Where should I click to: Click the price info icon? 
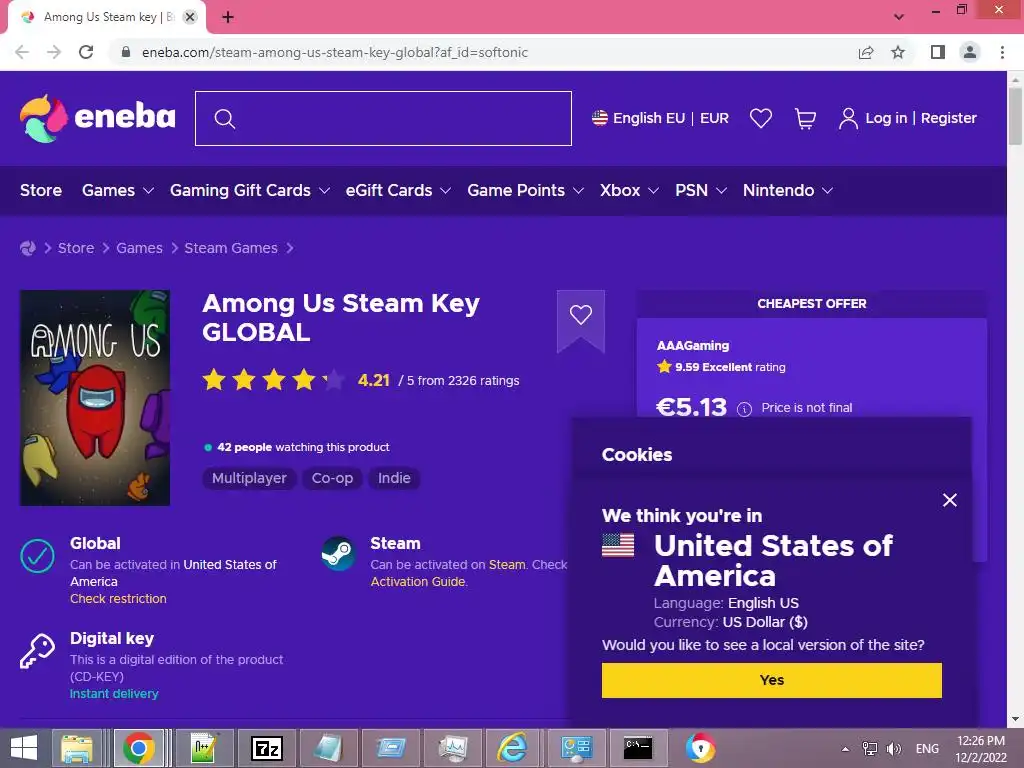(744, 409)
